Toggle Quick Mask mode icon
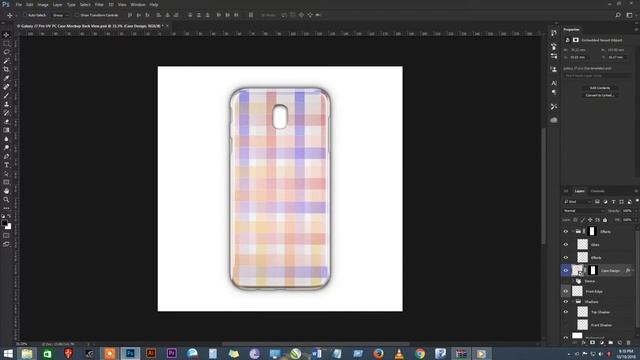 (x=6, y=236)
